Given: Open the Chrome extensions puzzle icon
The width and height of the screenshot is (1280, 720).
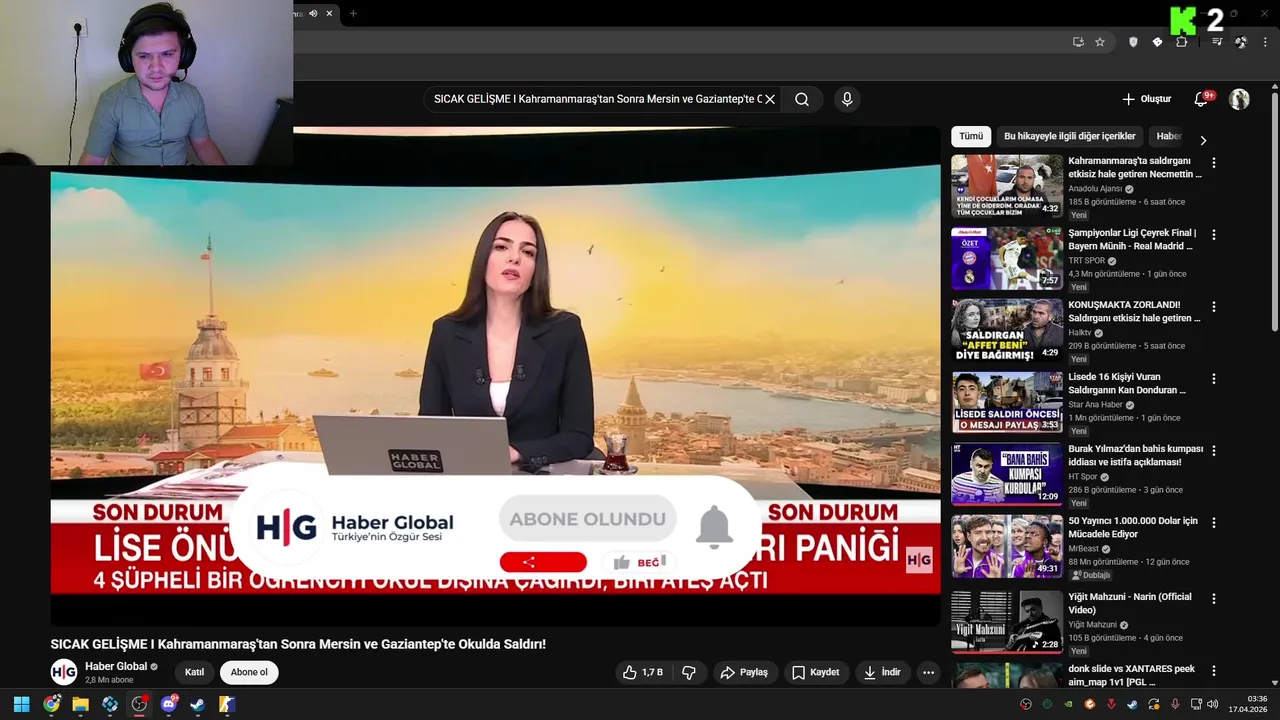Looking at the screenshot, I should (x=1181, y=42).
